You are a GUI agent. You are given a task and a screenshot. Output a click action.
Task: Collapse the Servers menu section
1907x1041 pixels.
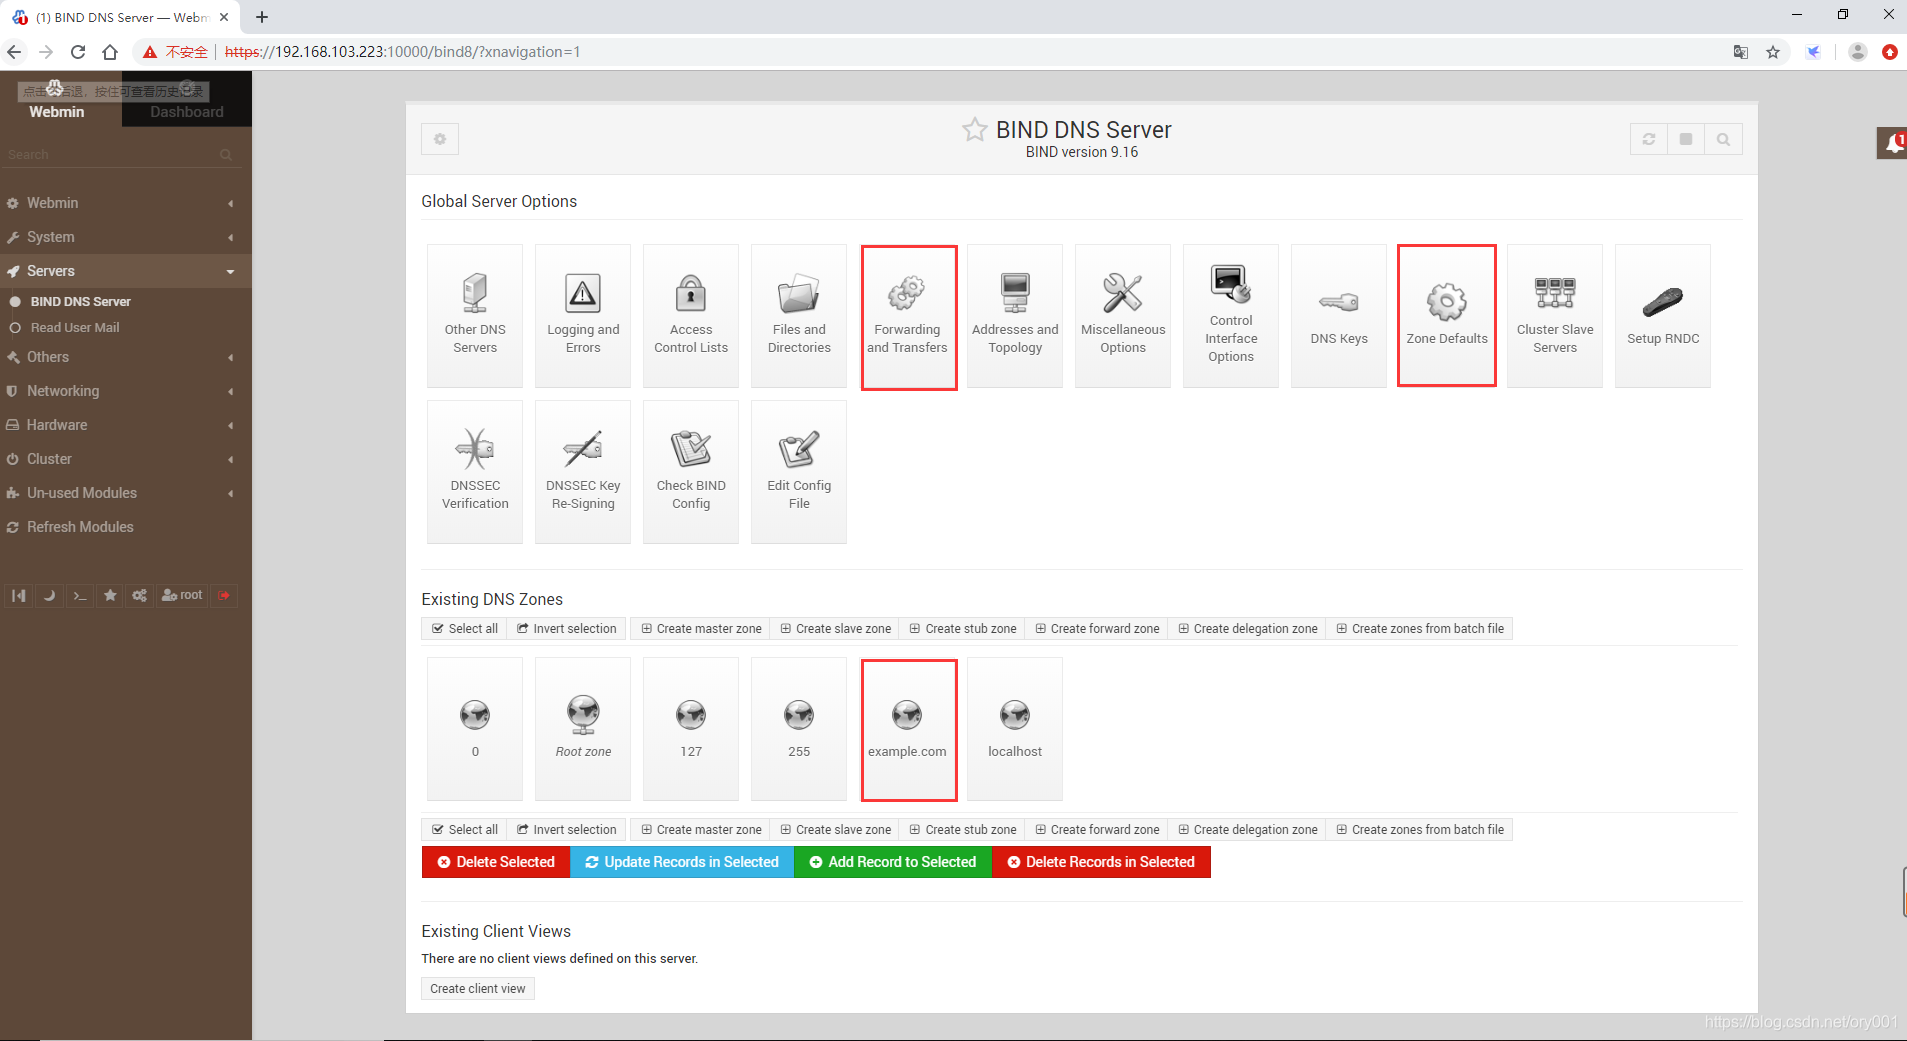[126, 271]
